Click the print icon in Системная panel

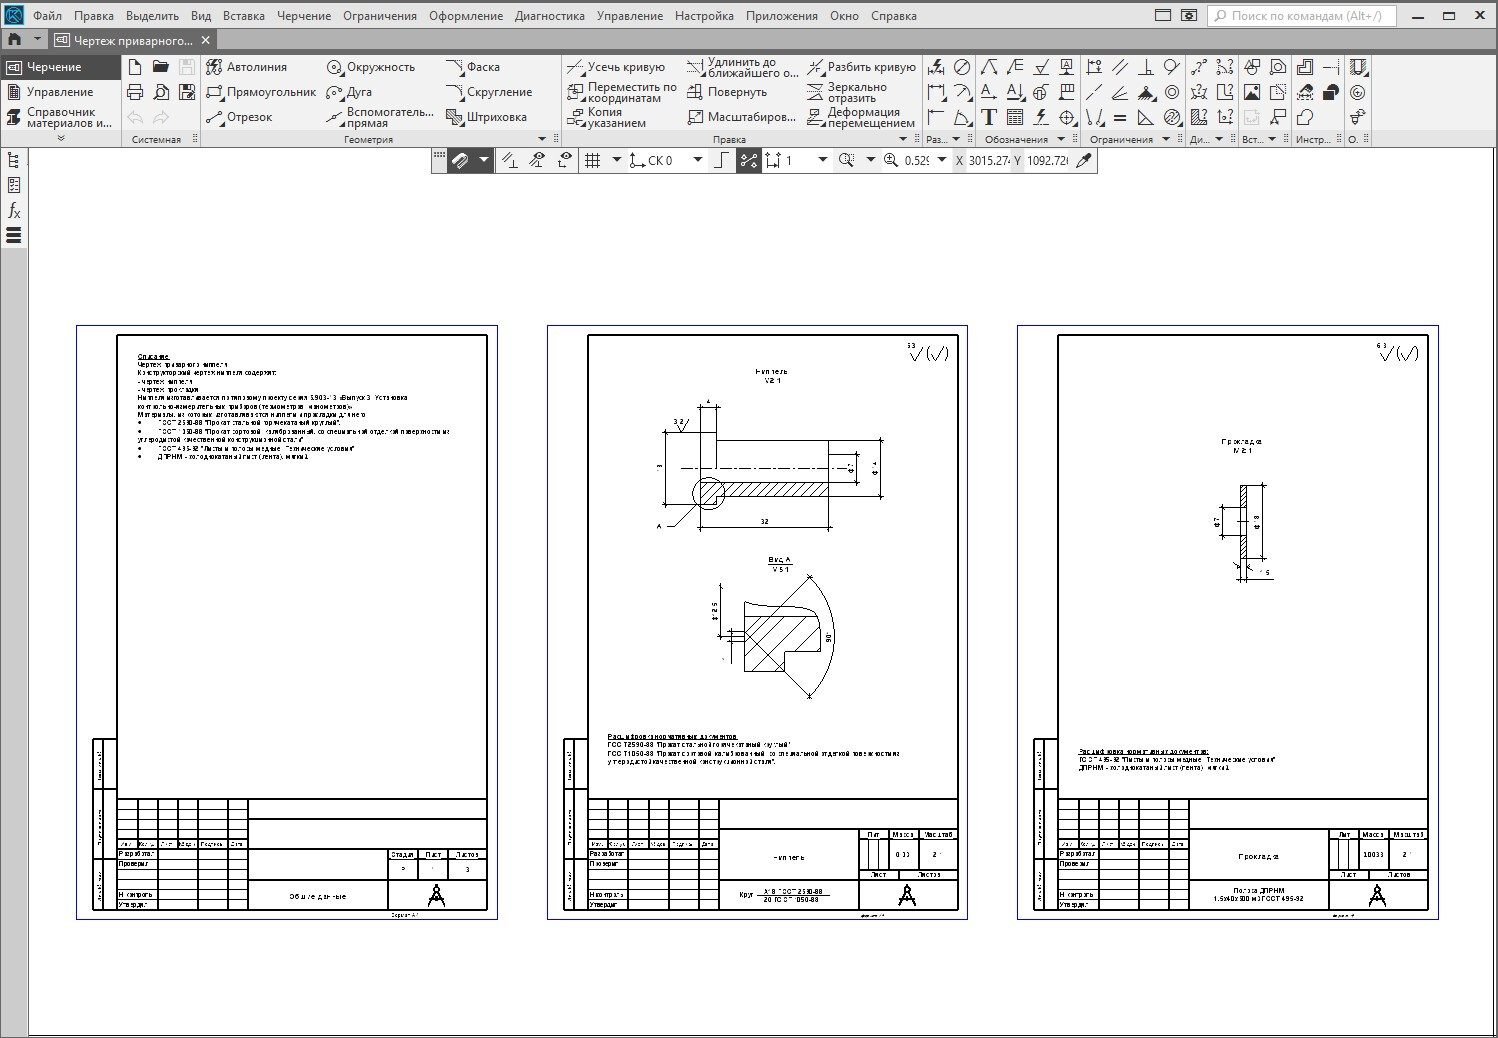pyautogui.click(x=135, y=92)
